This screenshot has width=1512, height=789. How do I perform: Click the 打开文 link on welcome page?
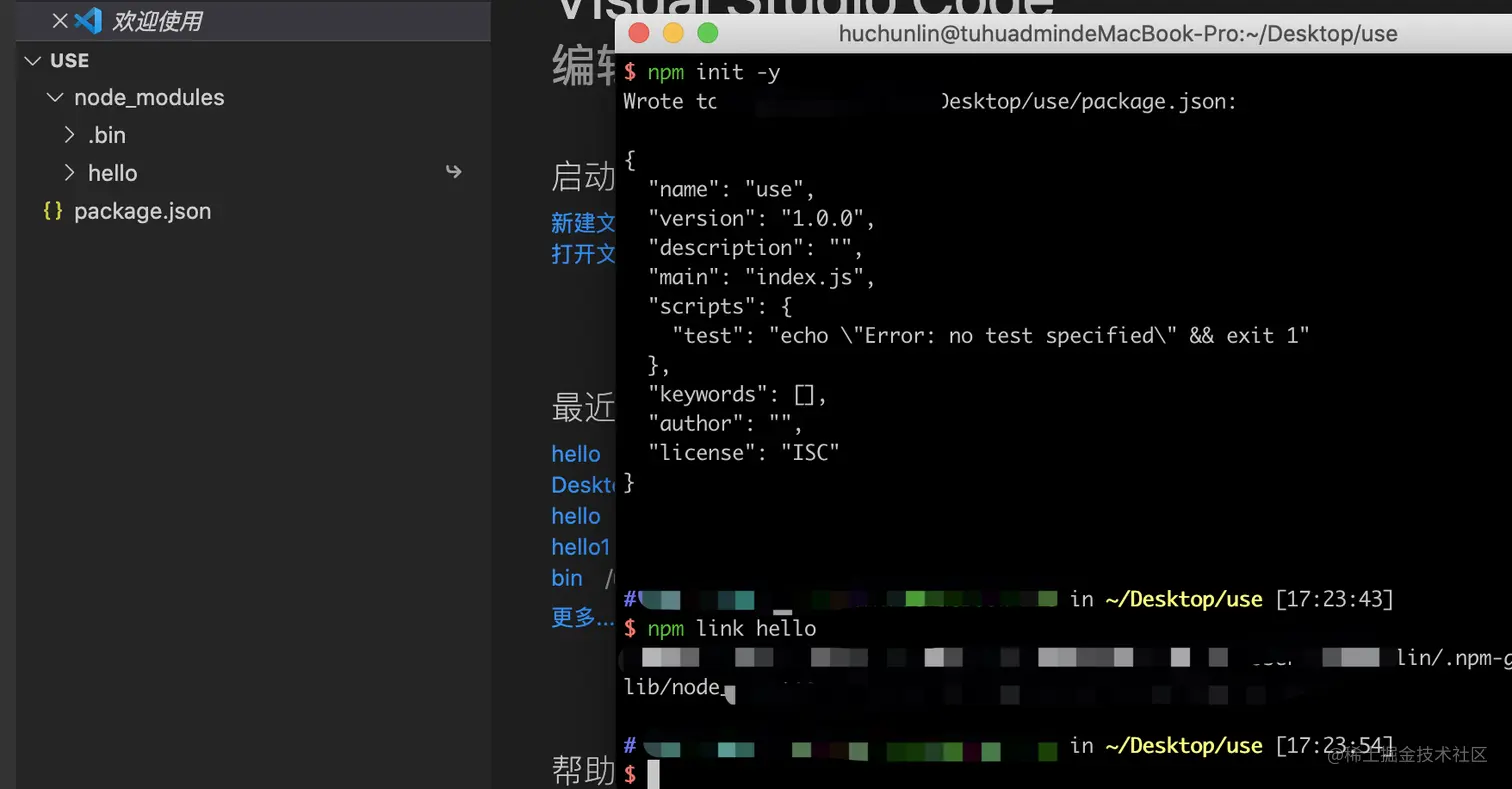pos(583,253)
